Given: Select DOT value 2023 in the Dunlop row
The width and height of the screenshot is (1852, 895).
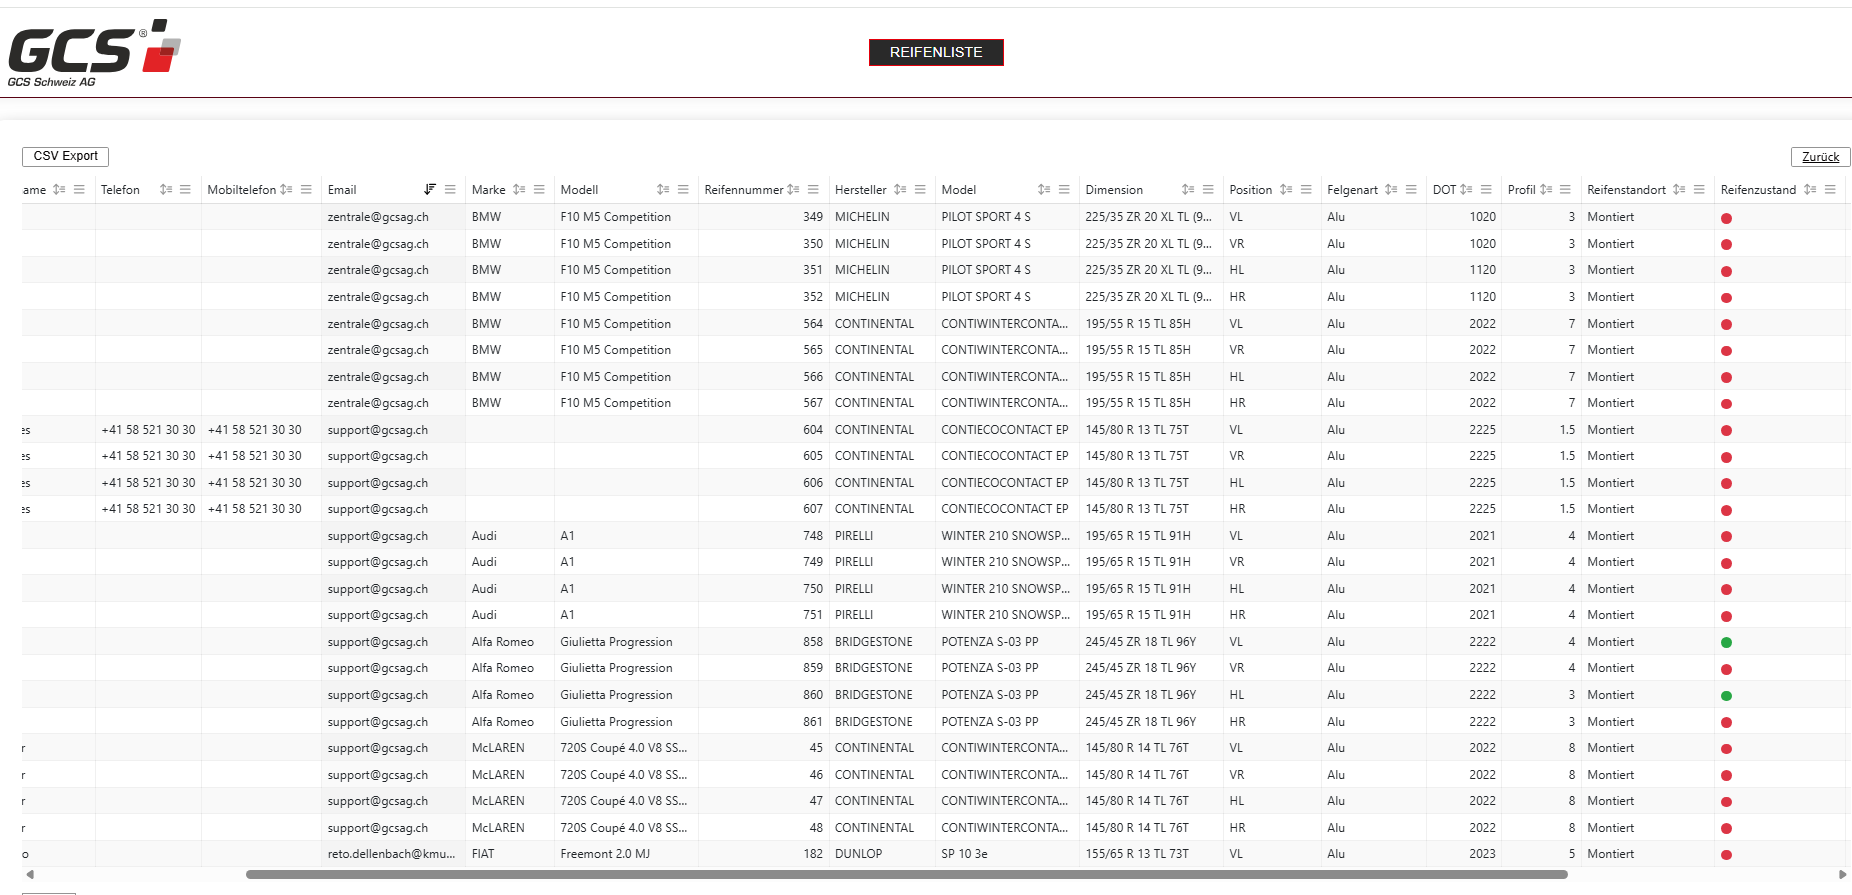Looking at the screenshot, I should pyautogui.click(x=1464, y=854).
